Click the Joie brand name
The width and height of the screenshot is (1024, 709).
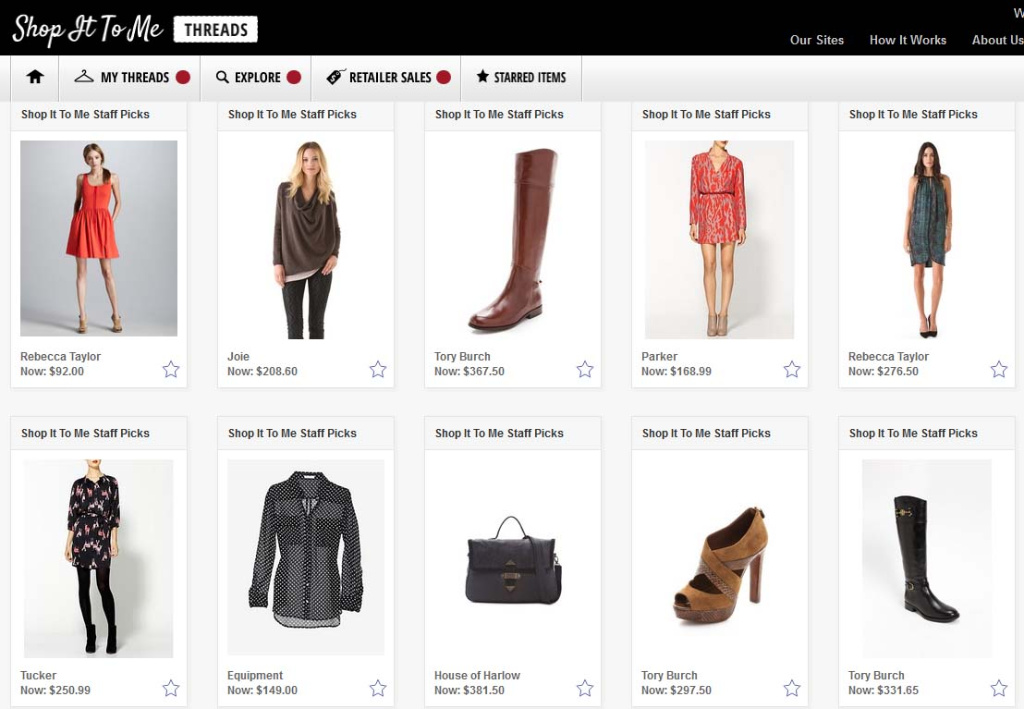[238, 356]
